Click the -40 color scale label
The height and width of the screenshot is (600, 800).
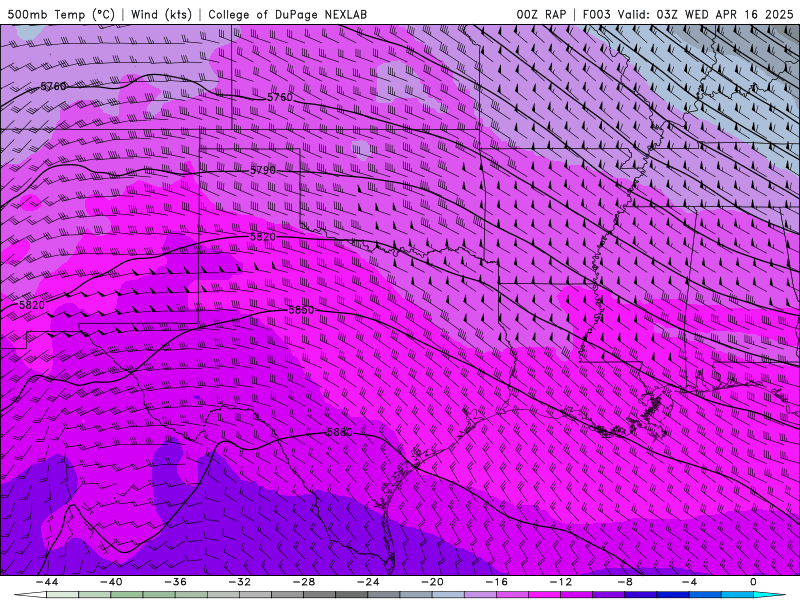pyautogui.click(x=111, y=582)
